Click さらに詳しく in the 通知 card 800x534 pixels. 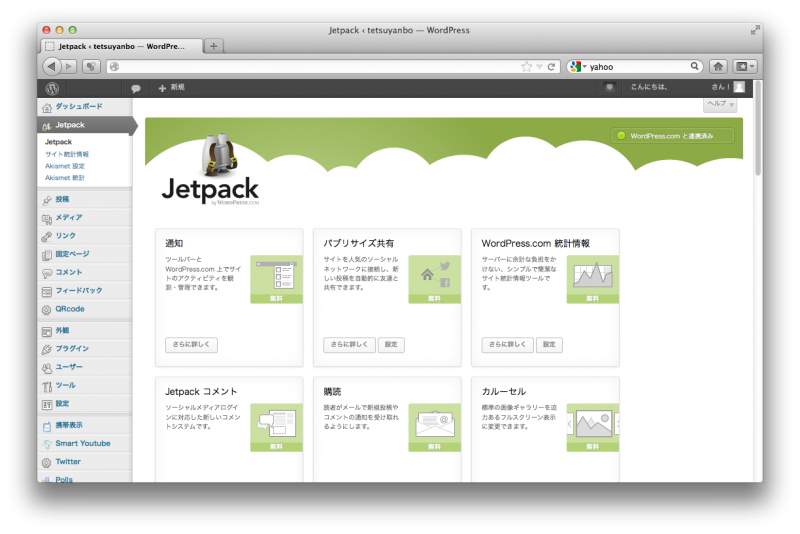191,345
